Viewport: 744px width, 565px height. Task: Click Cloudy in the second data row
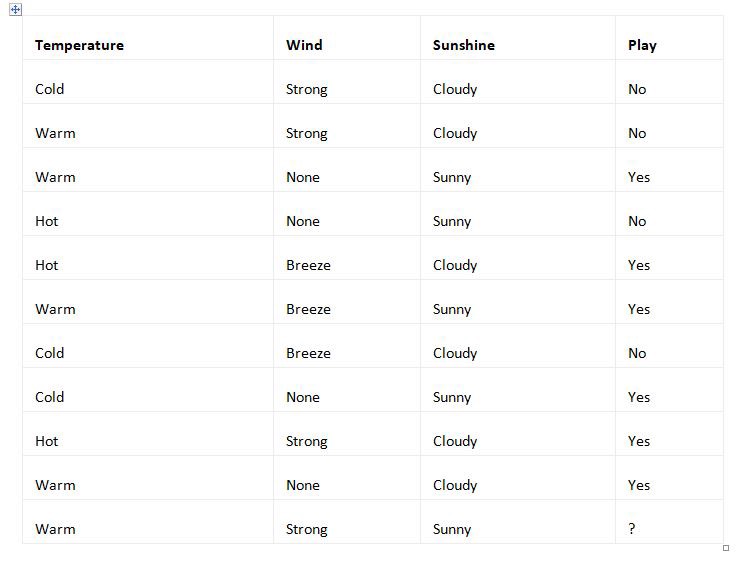tap(455, 133)
